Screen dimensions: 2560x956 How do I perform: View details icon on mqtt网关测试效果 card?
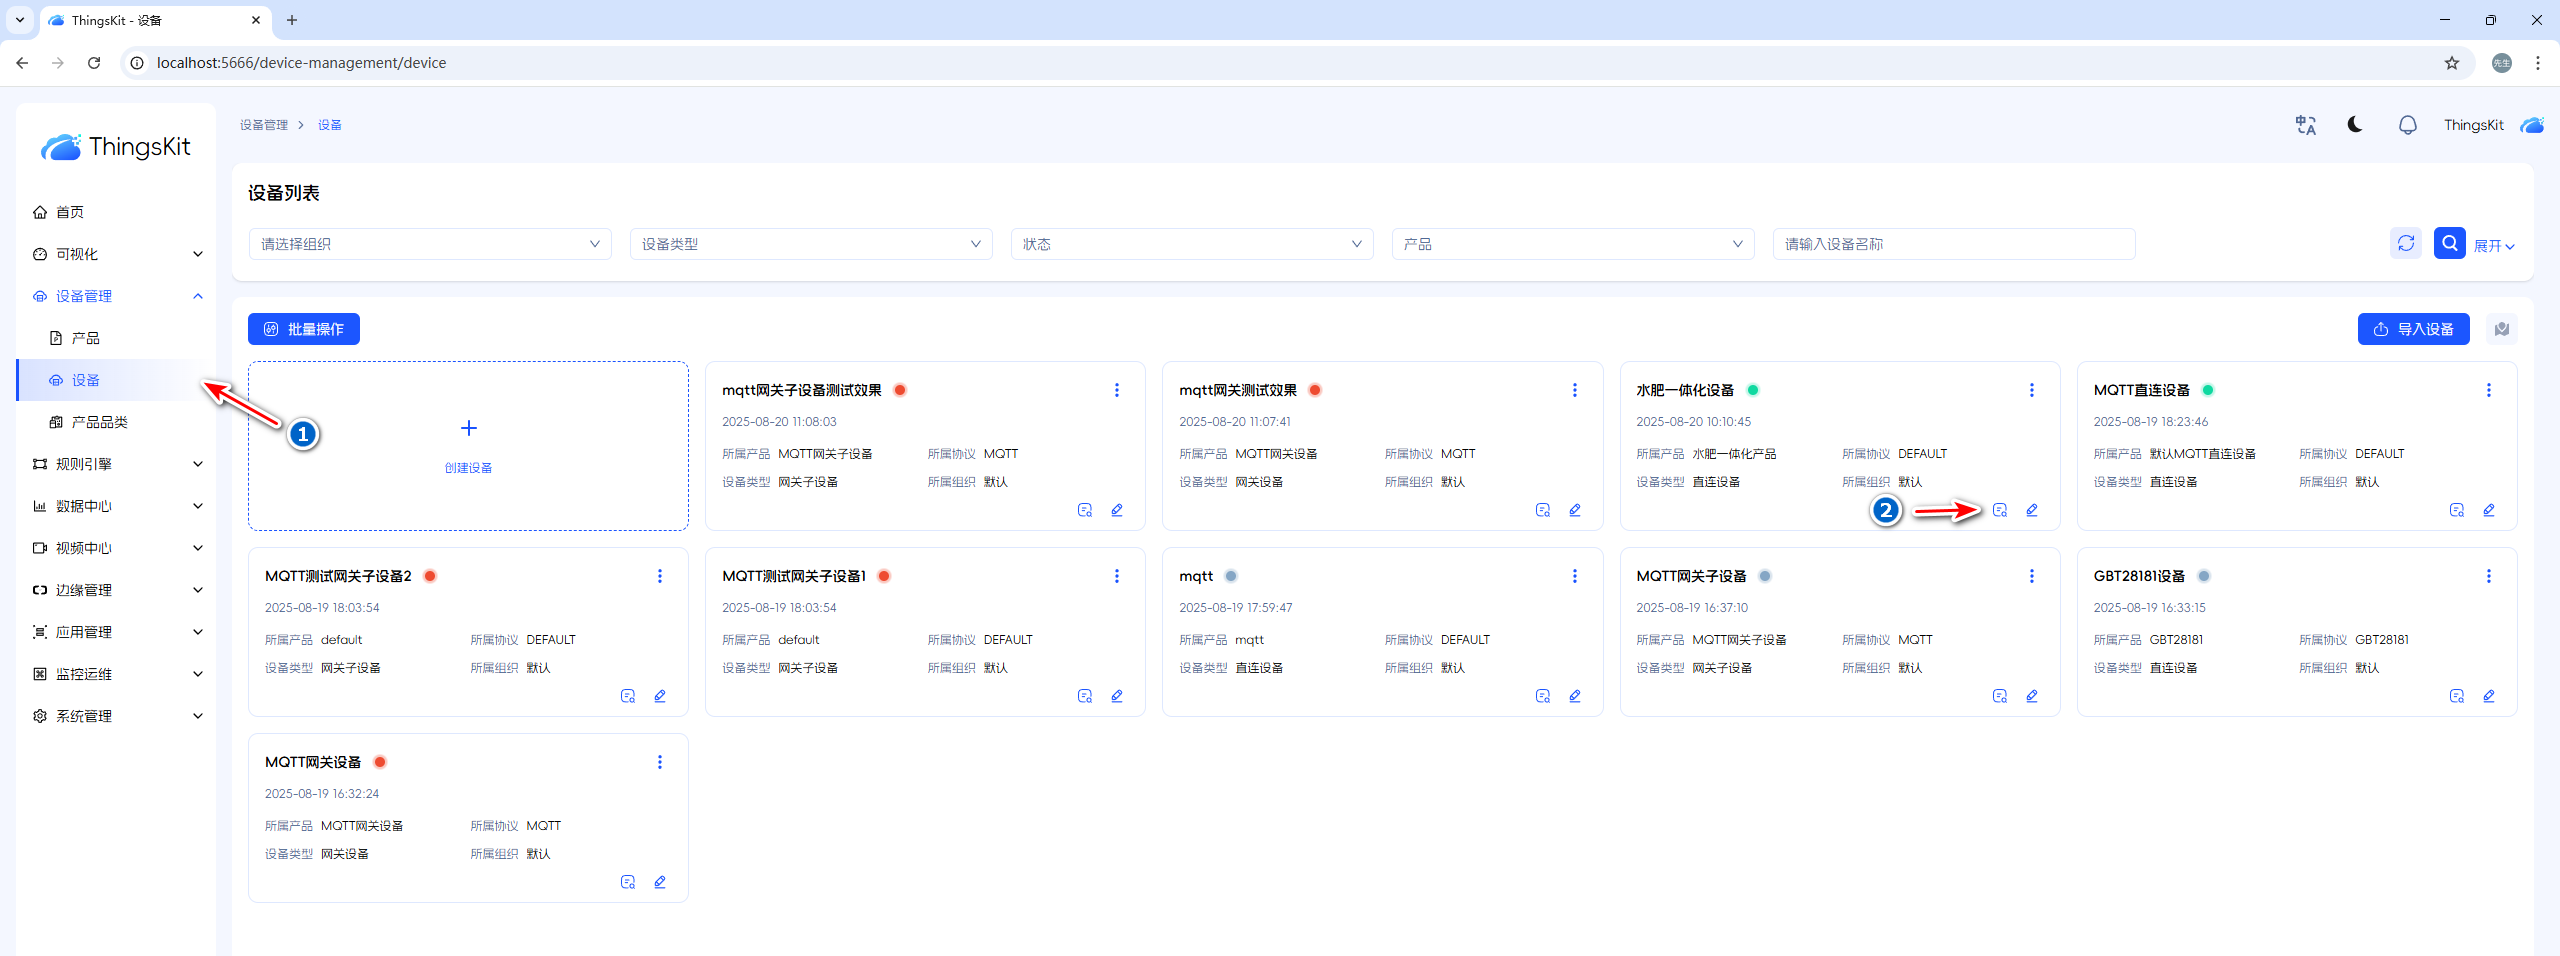[1542, 510]
